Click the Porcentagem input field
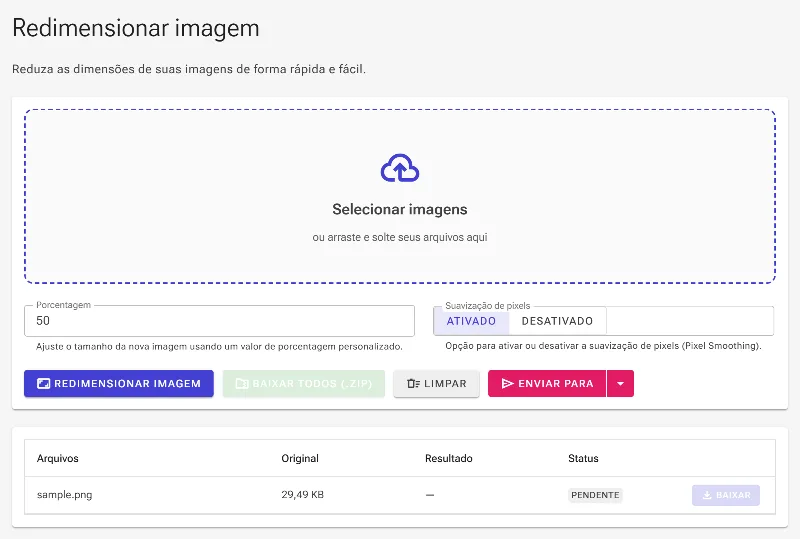 click(219, 321)
